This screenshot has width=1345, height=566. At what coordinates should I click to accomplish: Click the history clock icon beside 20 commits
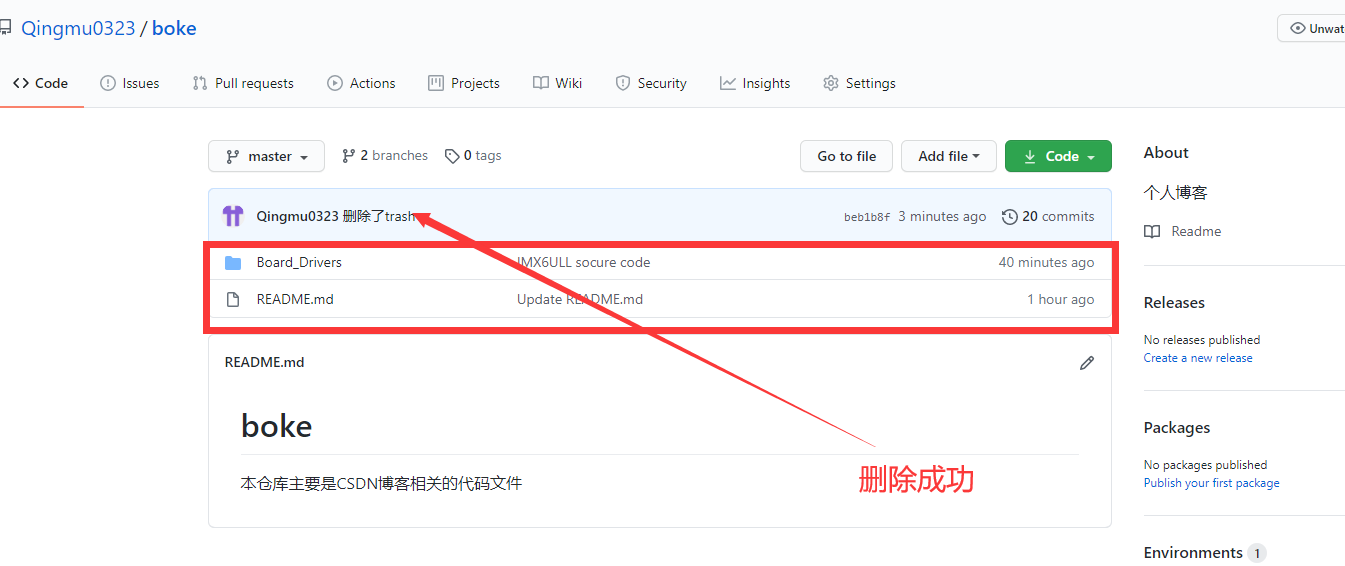(x=1010, y=216)
